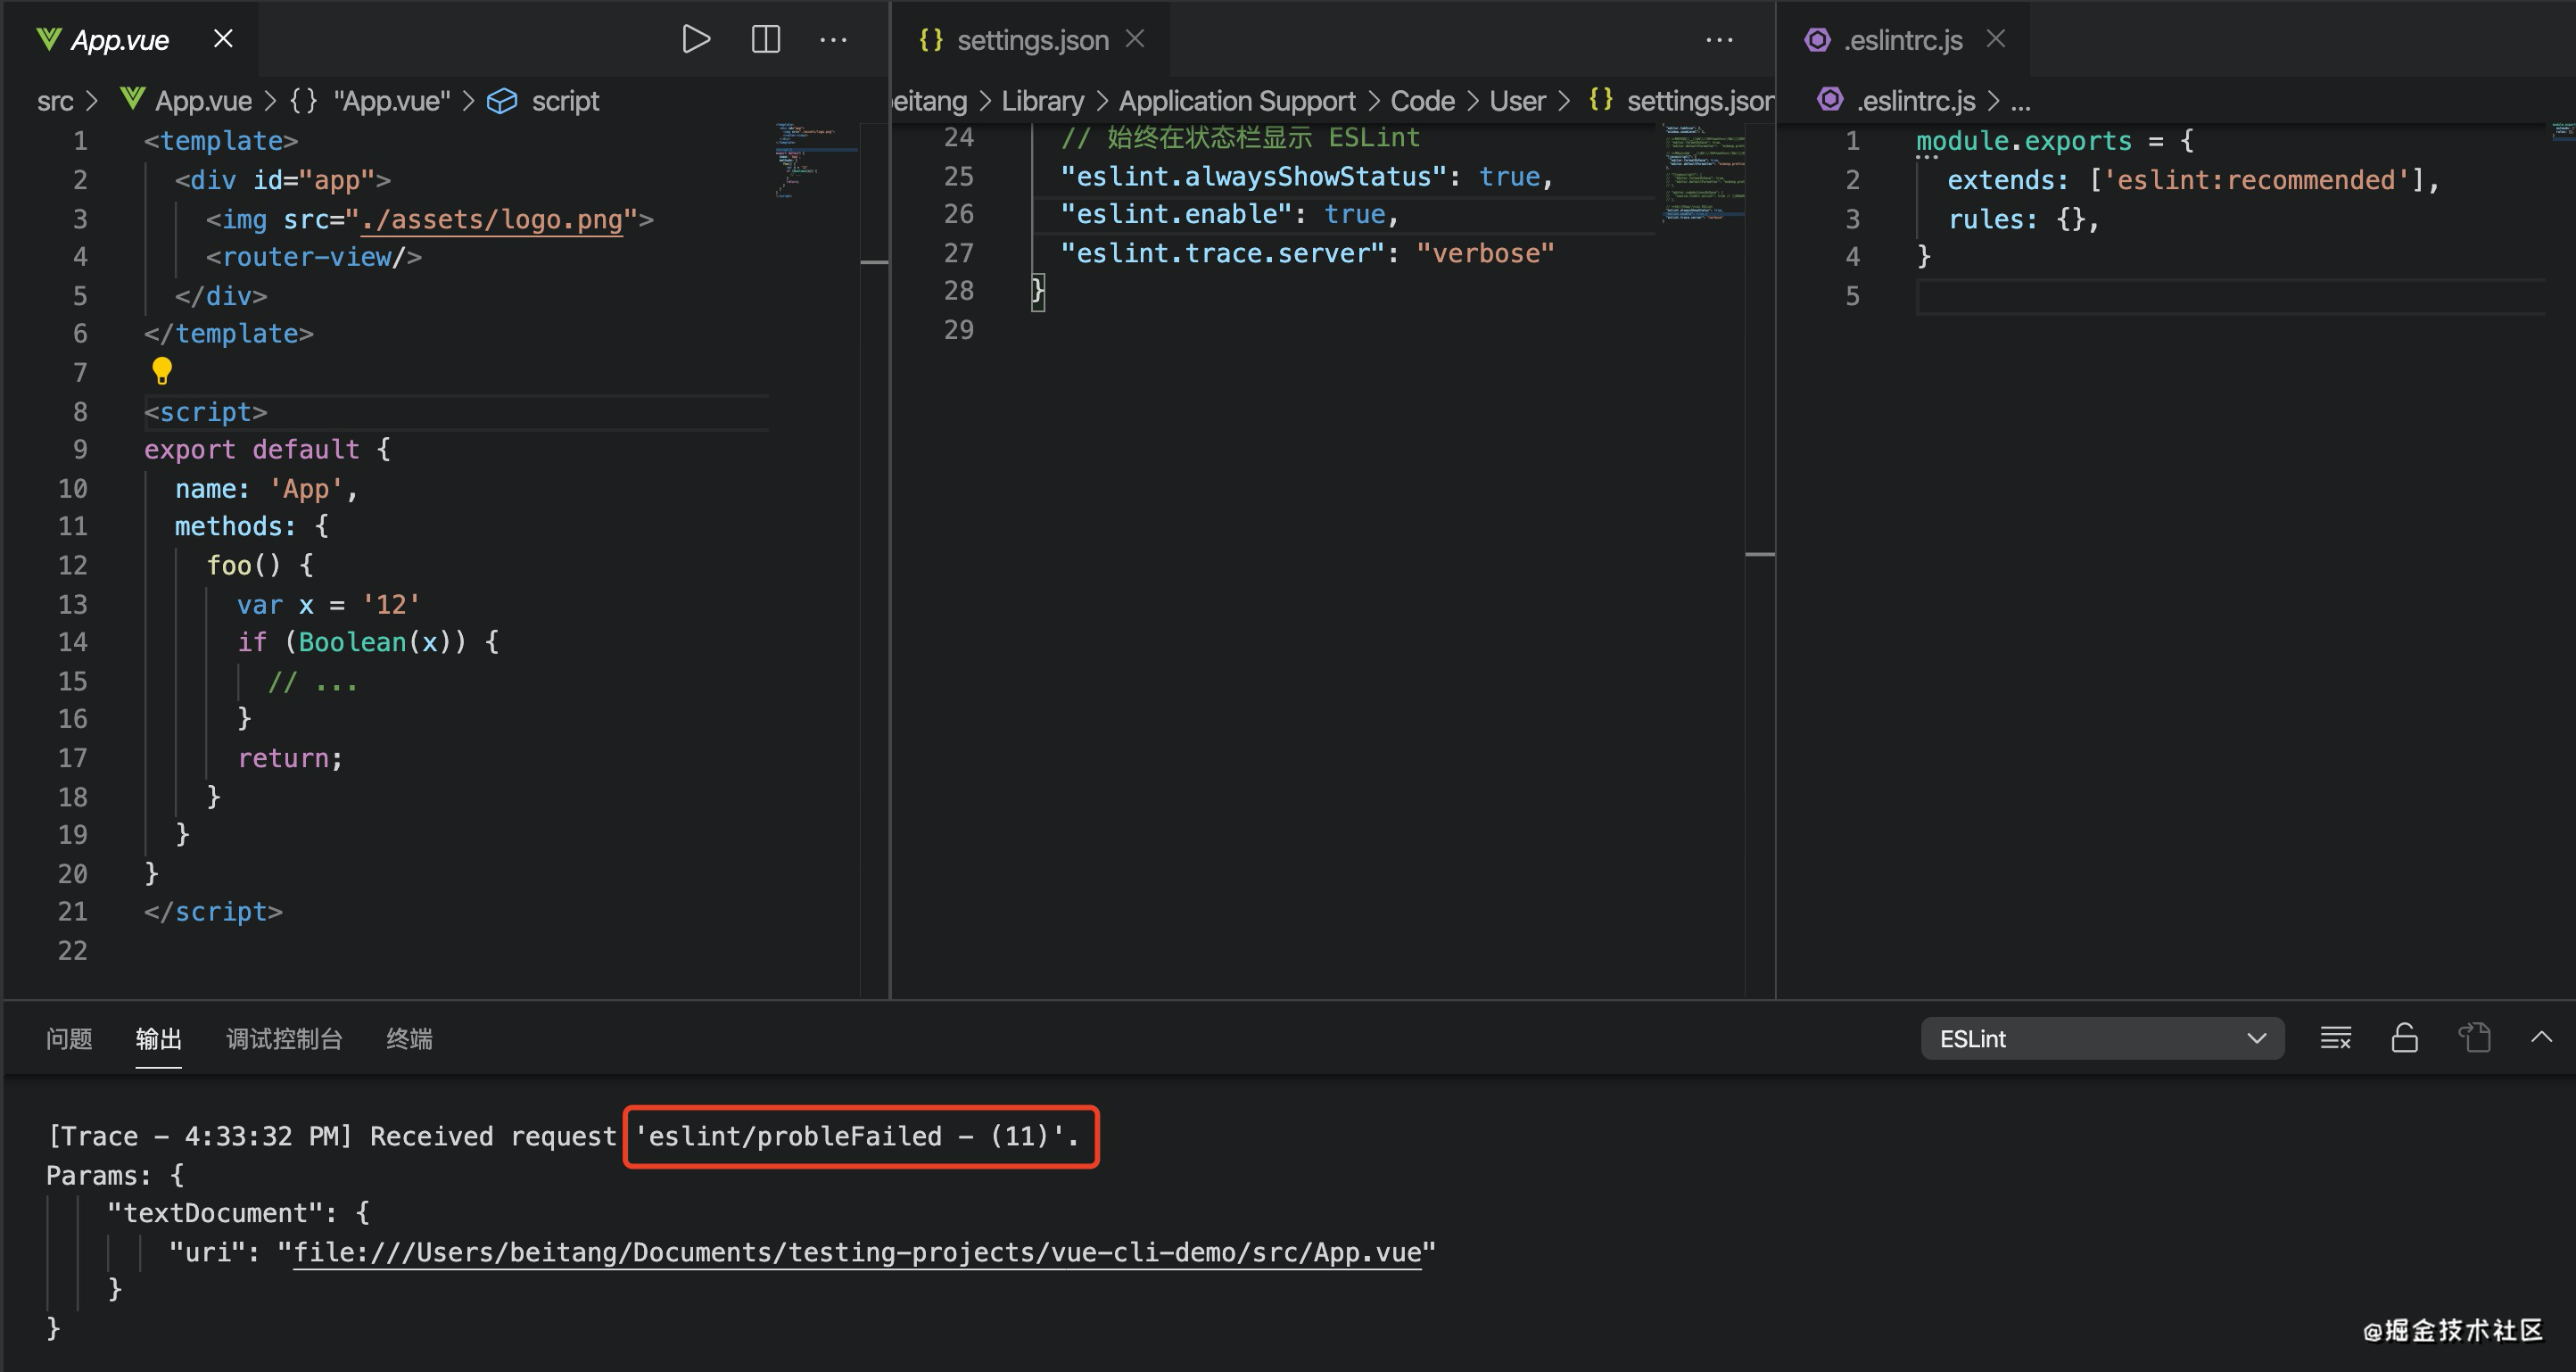
Task: Open more actions for App.vue editor
Action: point(833,40)
